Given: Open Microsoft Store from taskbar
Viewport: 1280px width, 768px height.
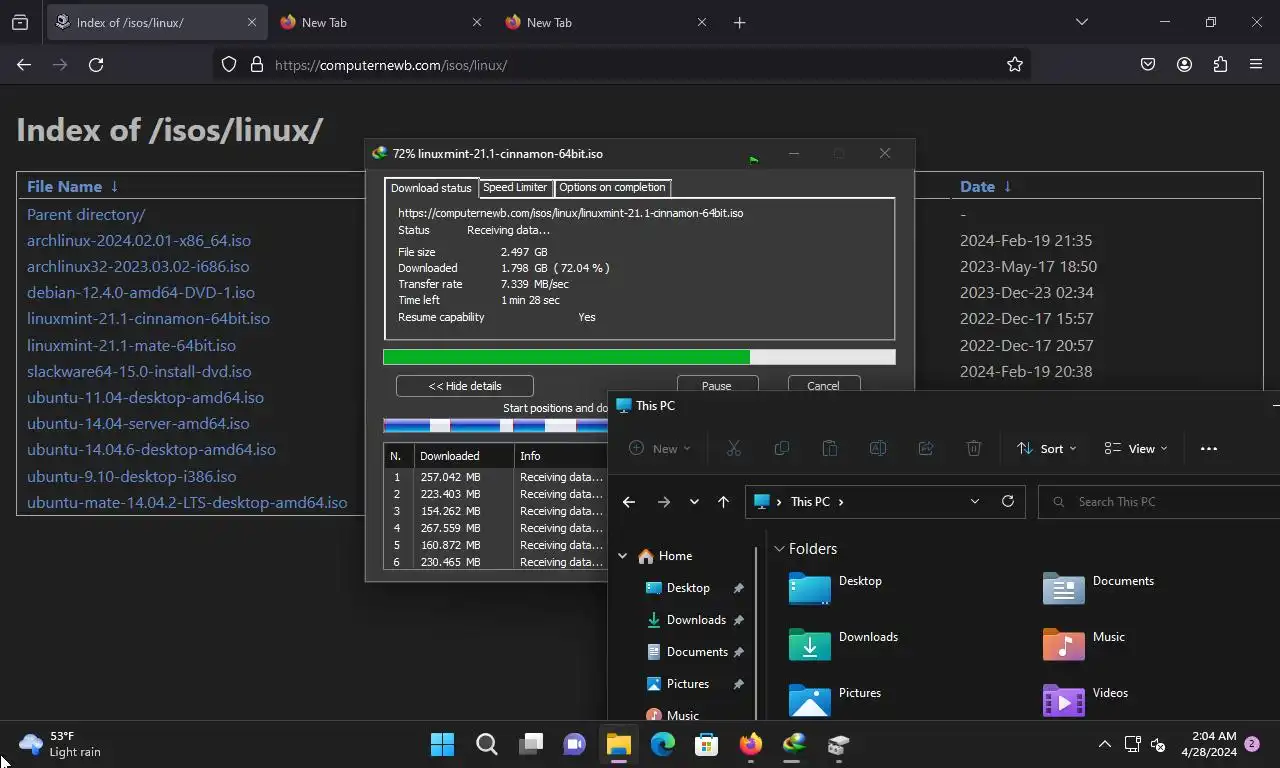Looking at the screenshot, I should pyautogui.click(x=706, y=744).
